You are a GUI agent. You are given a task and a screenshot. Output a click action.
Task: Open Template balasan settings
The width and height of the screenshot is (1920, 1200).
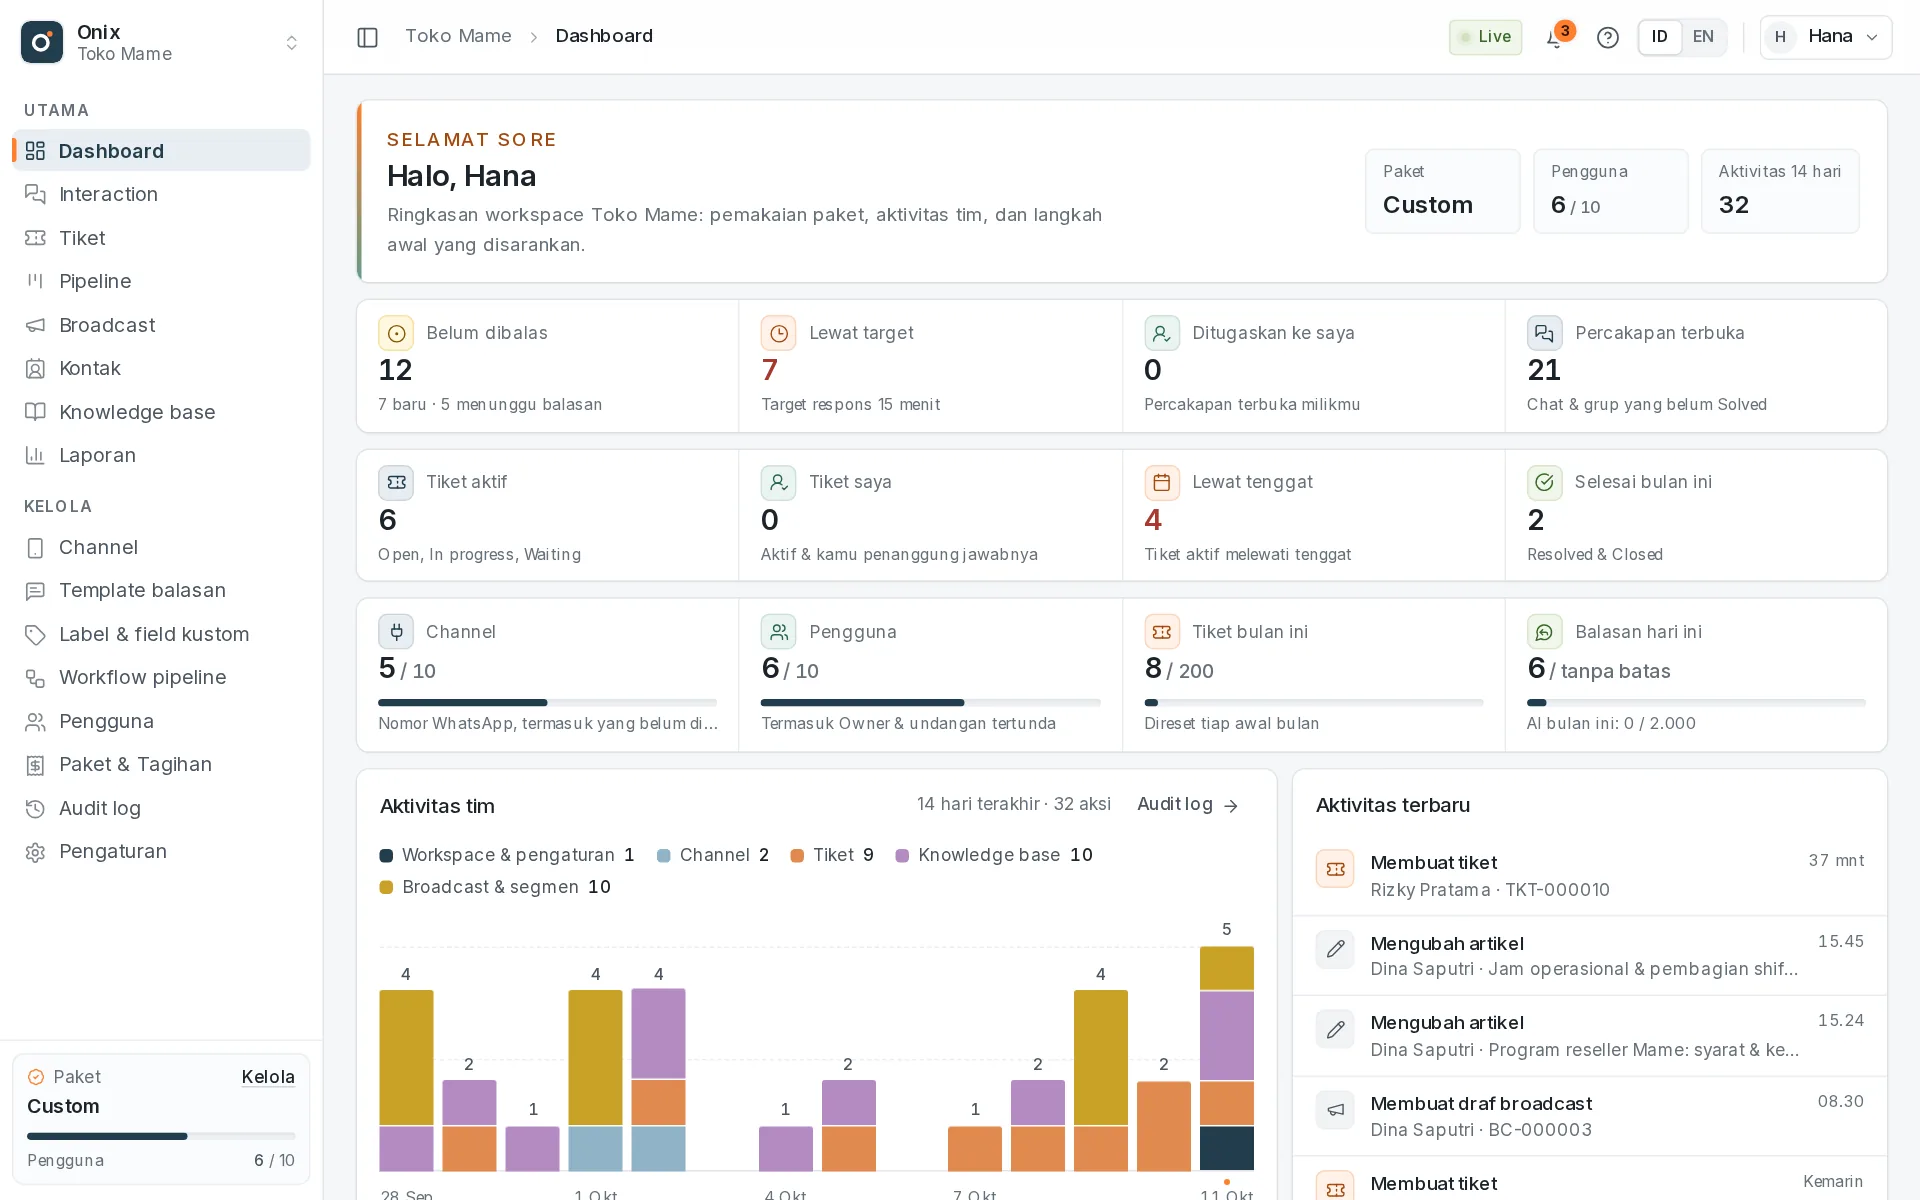pyautogui.click(x=161, y=590)
